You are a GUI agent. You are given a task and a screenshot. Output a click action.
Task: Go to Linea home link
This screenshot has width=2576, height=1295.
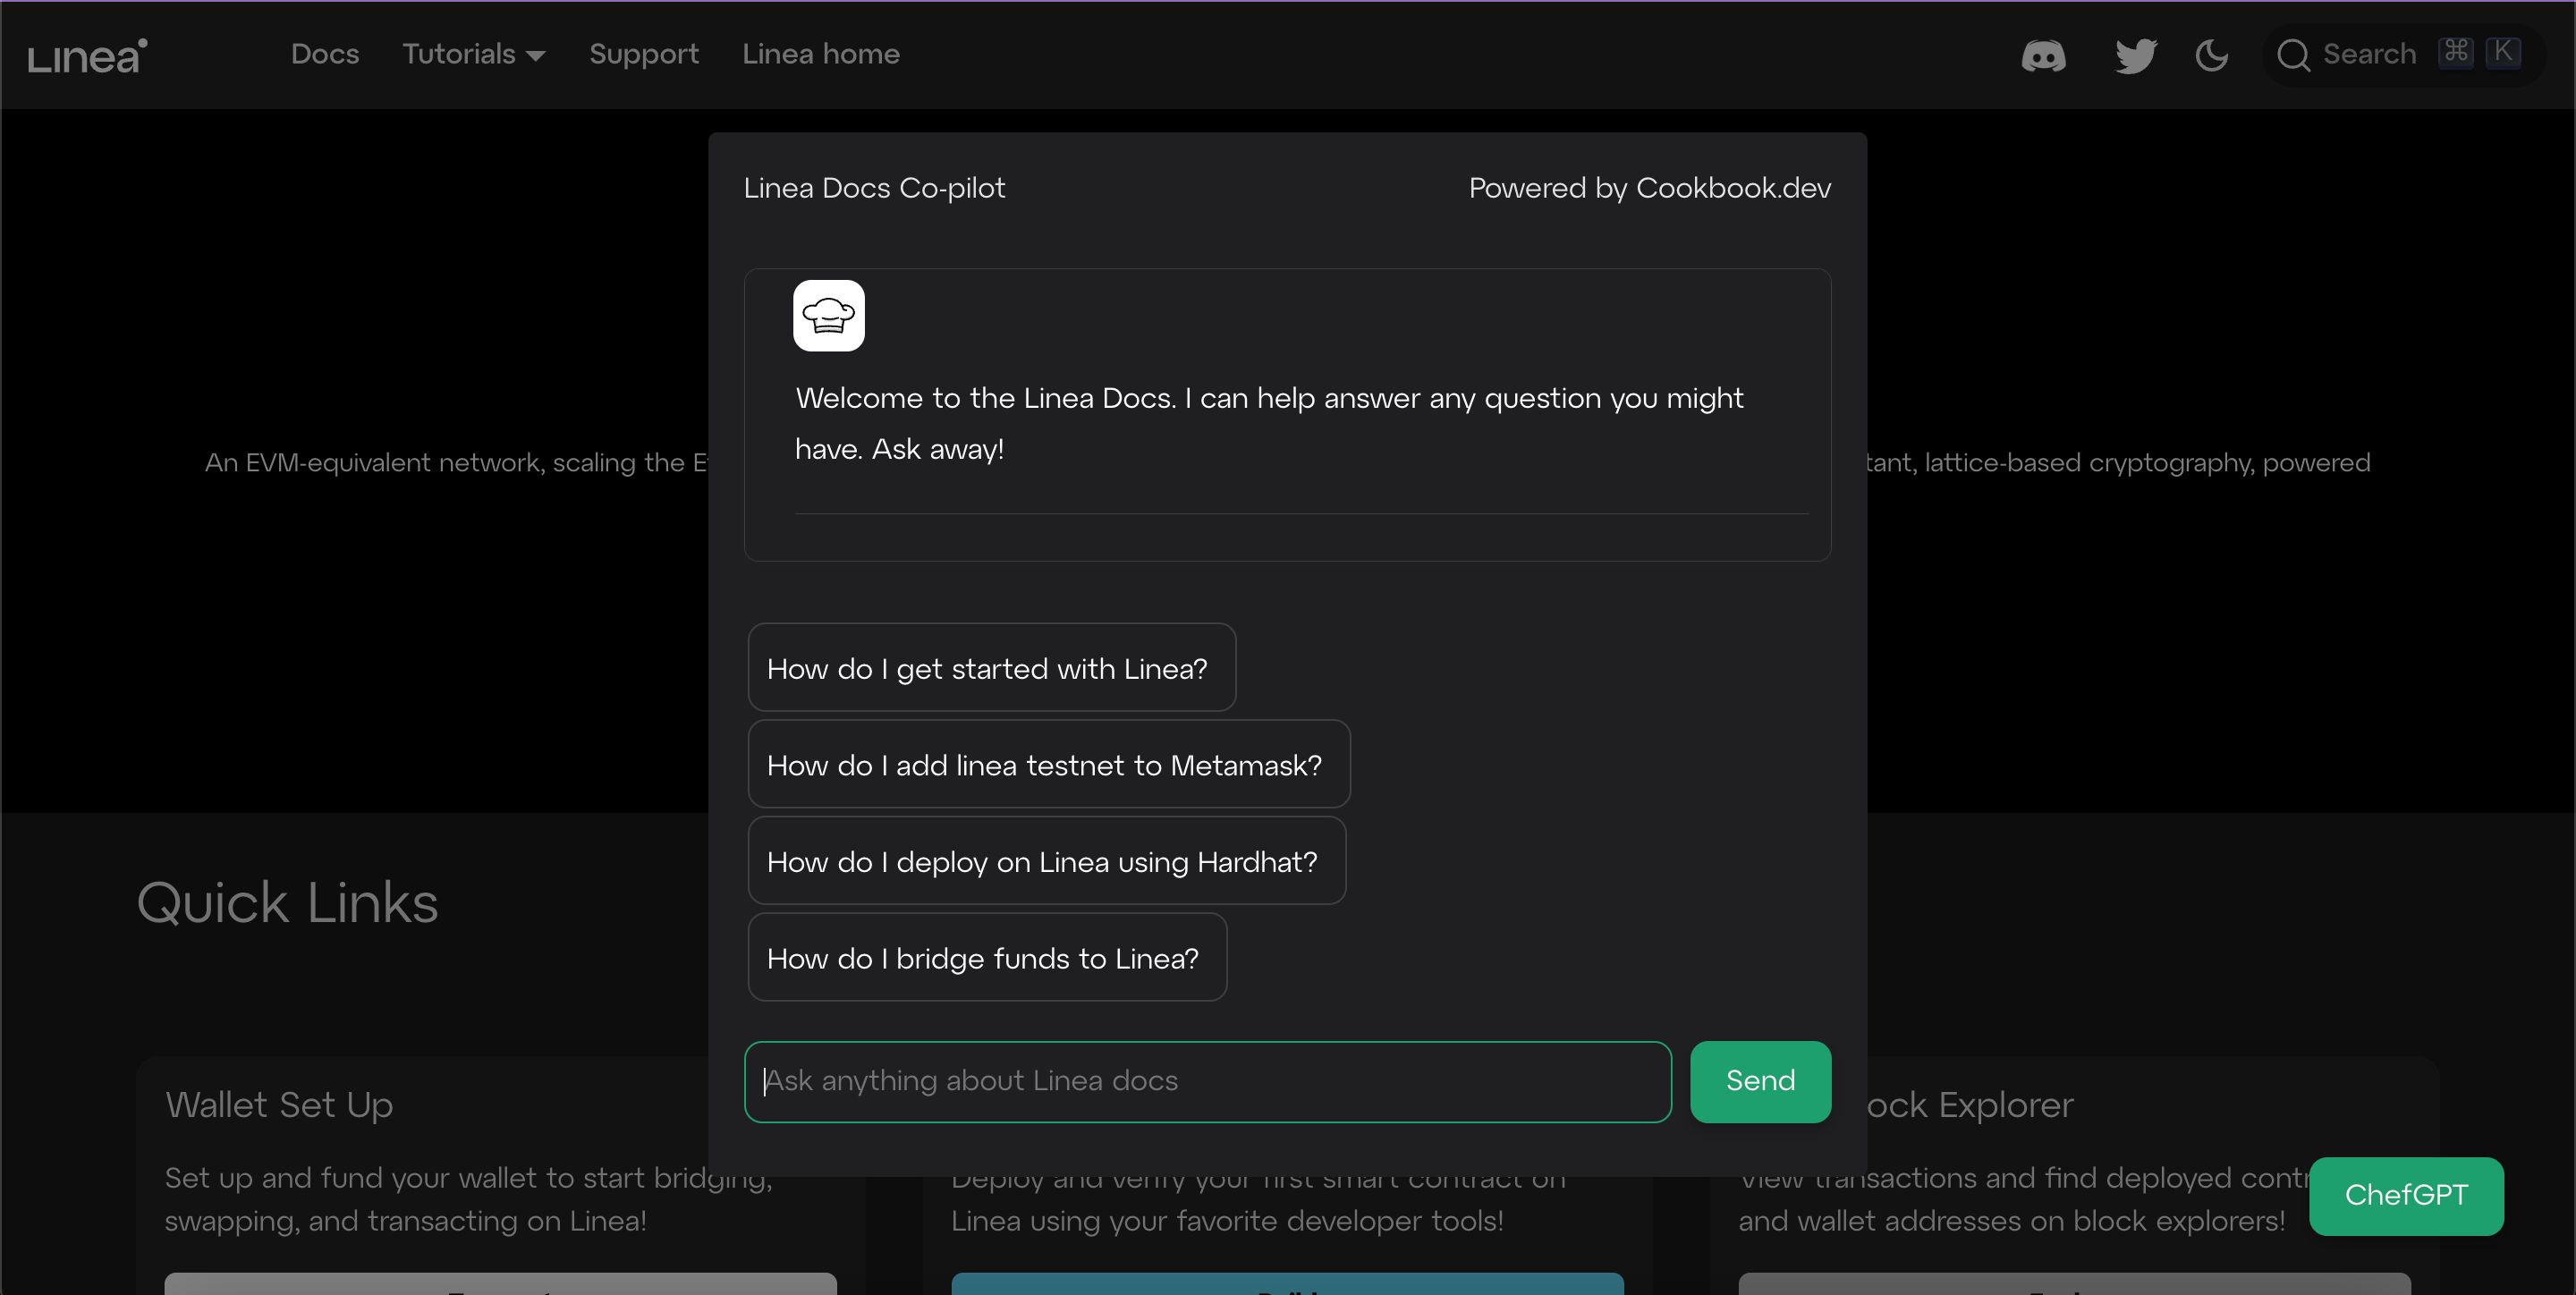pyautogui.click(x=821, y=54)
